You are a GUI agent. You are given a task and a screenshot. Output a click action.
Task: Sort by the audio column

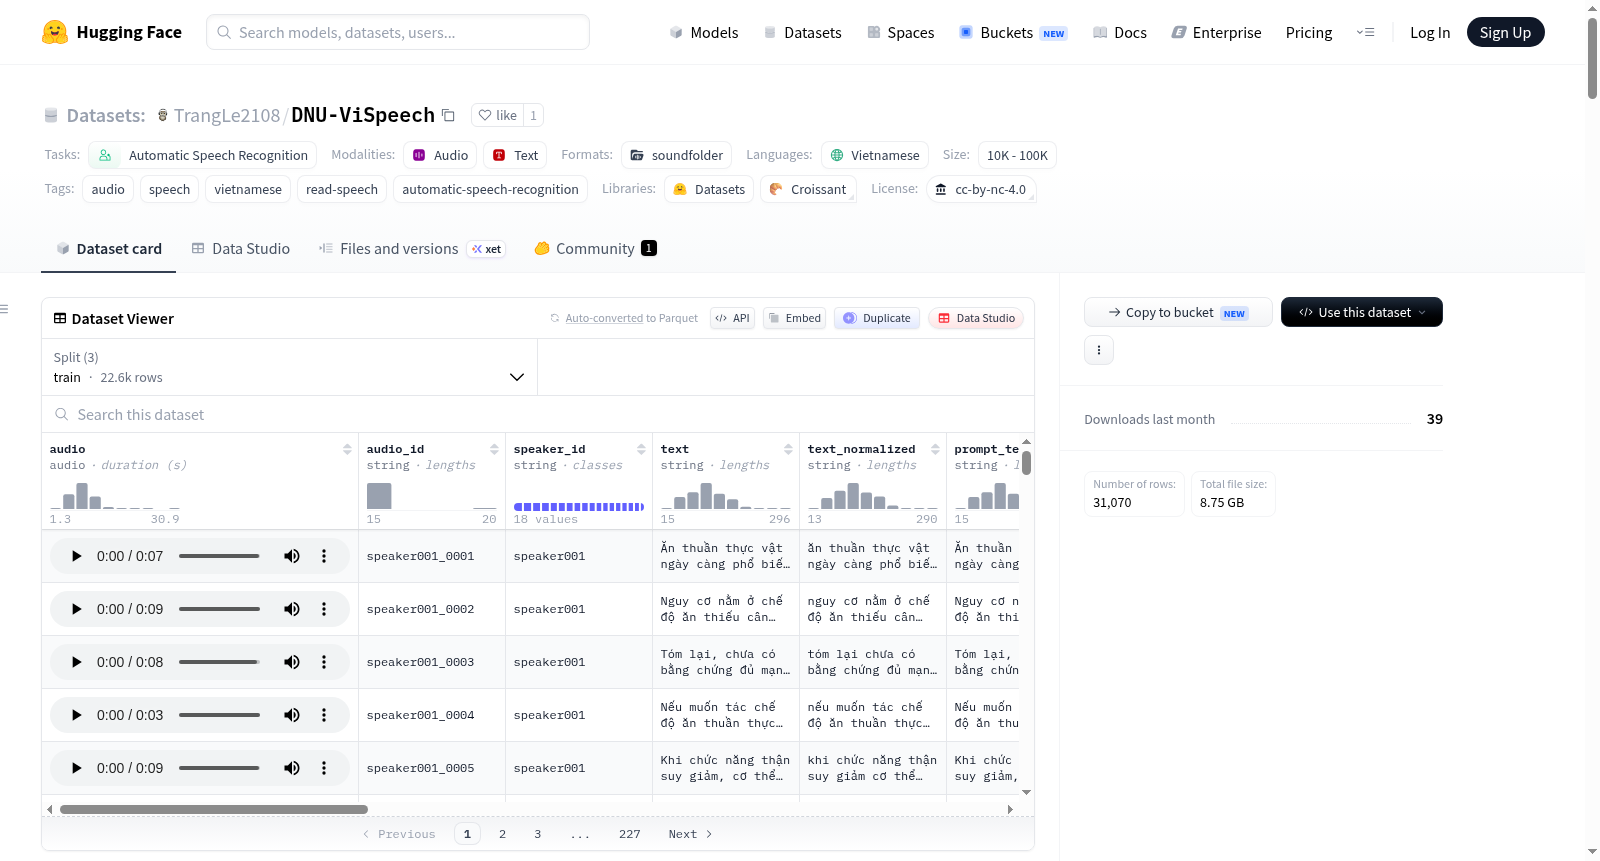click(x=347, y=449)
